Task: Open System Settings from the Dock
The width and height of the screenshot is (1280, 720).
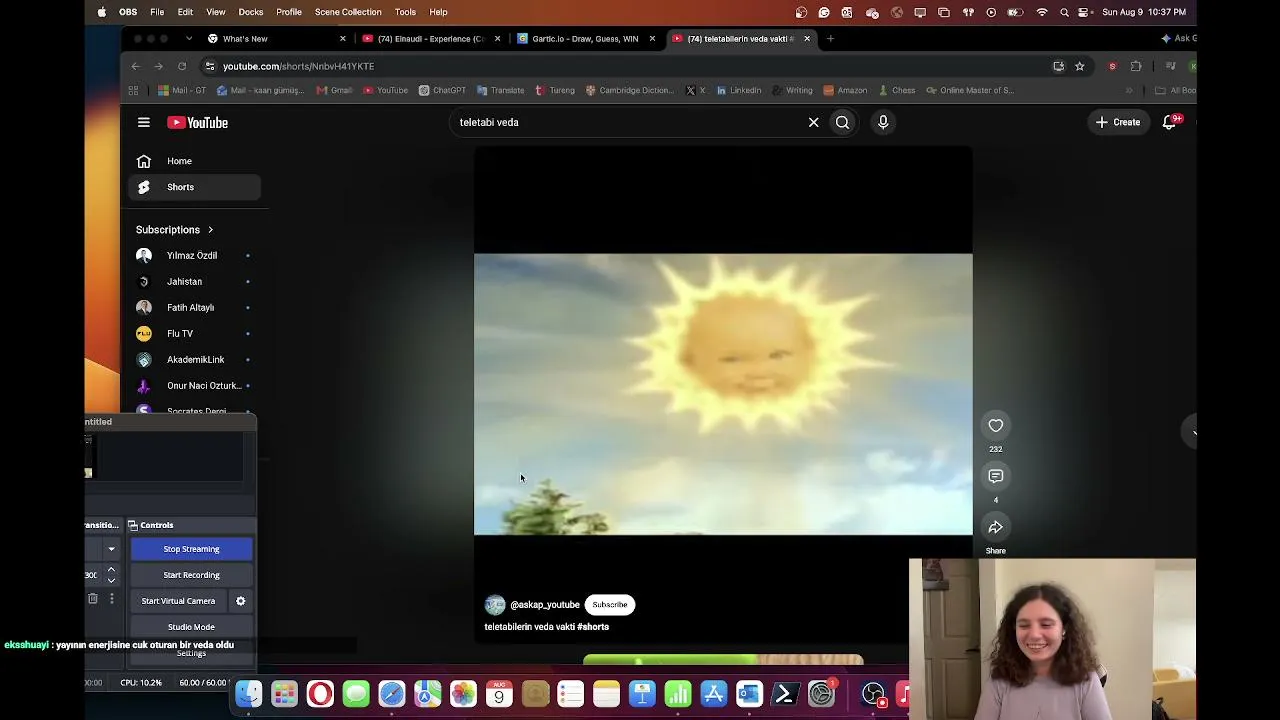Action: point(821,693)
